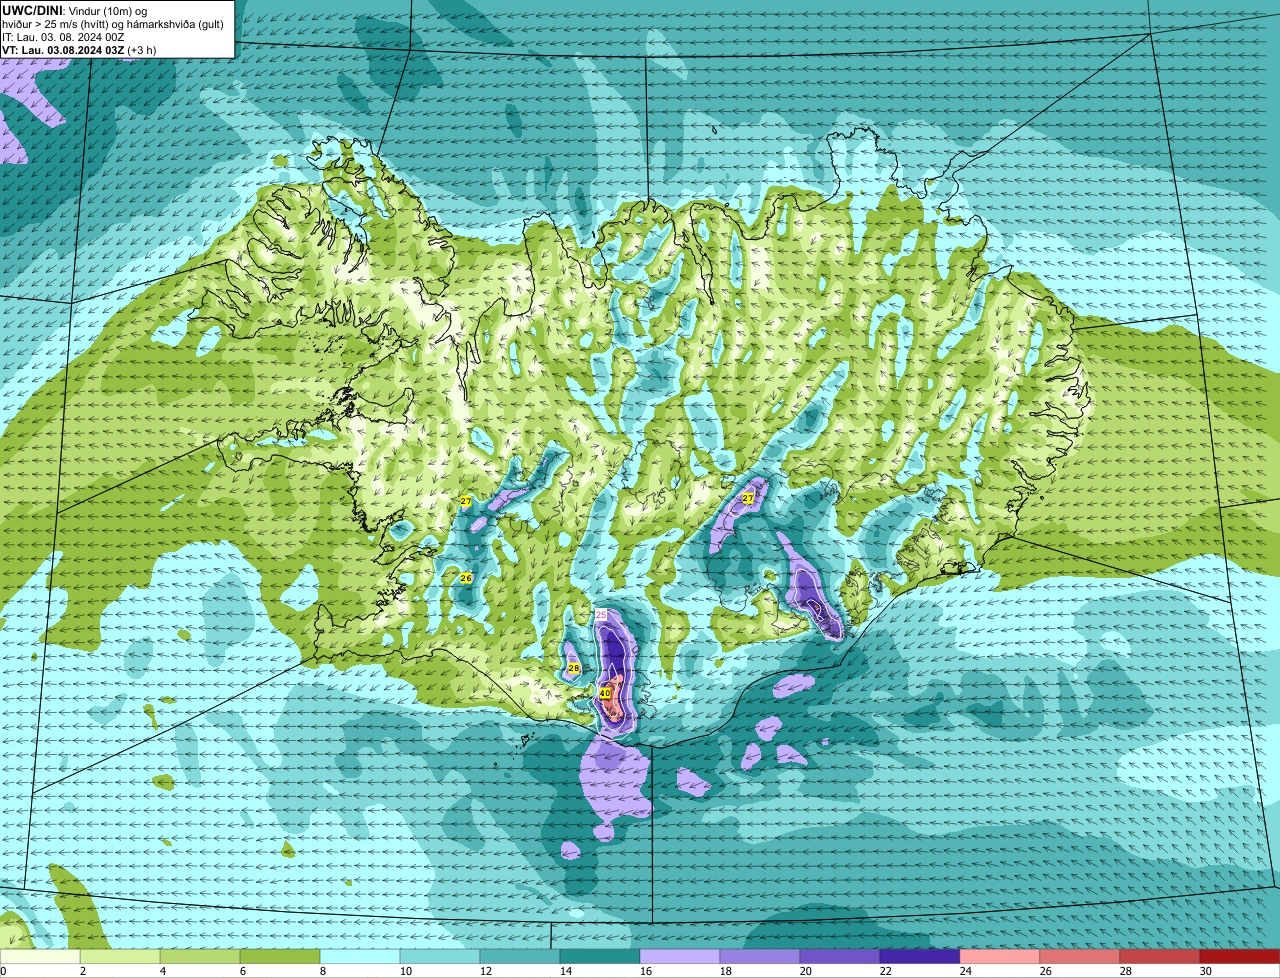This screenshot has height=978, width=1280.
Task: Click the yellow 40 peak gust label
Action: (605, 692)
